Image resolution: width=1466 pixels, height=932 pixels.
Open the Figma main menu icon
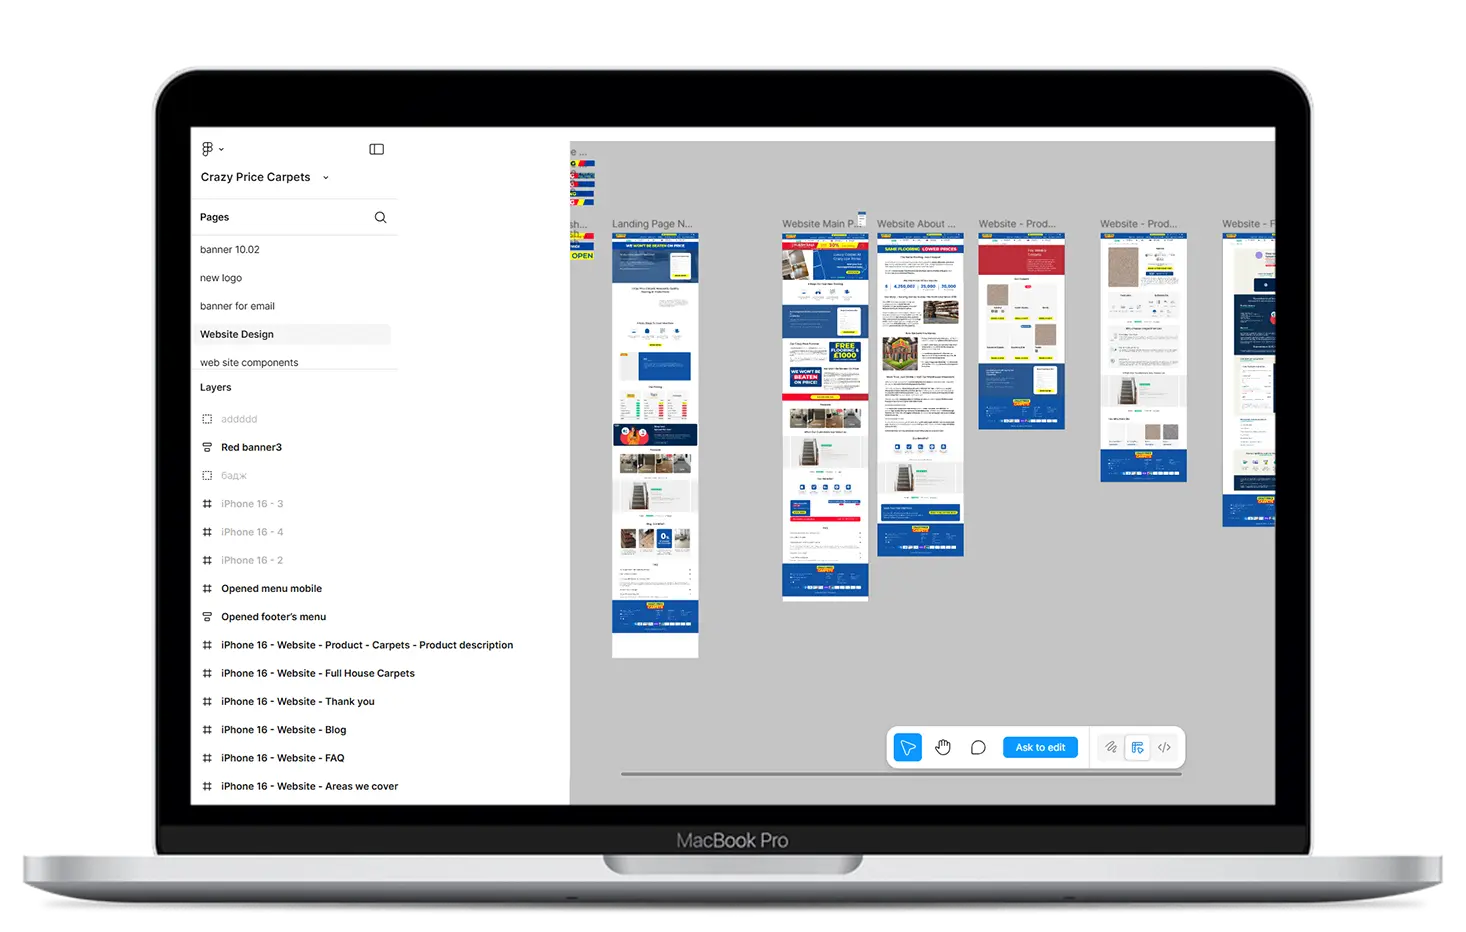(207, 149)
